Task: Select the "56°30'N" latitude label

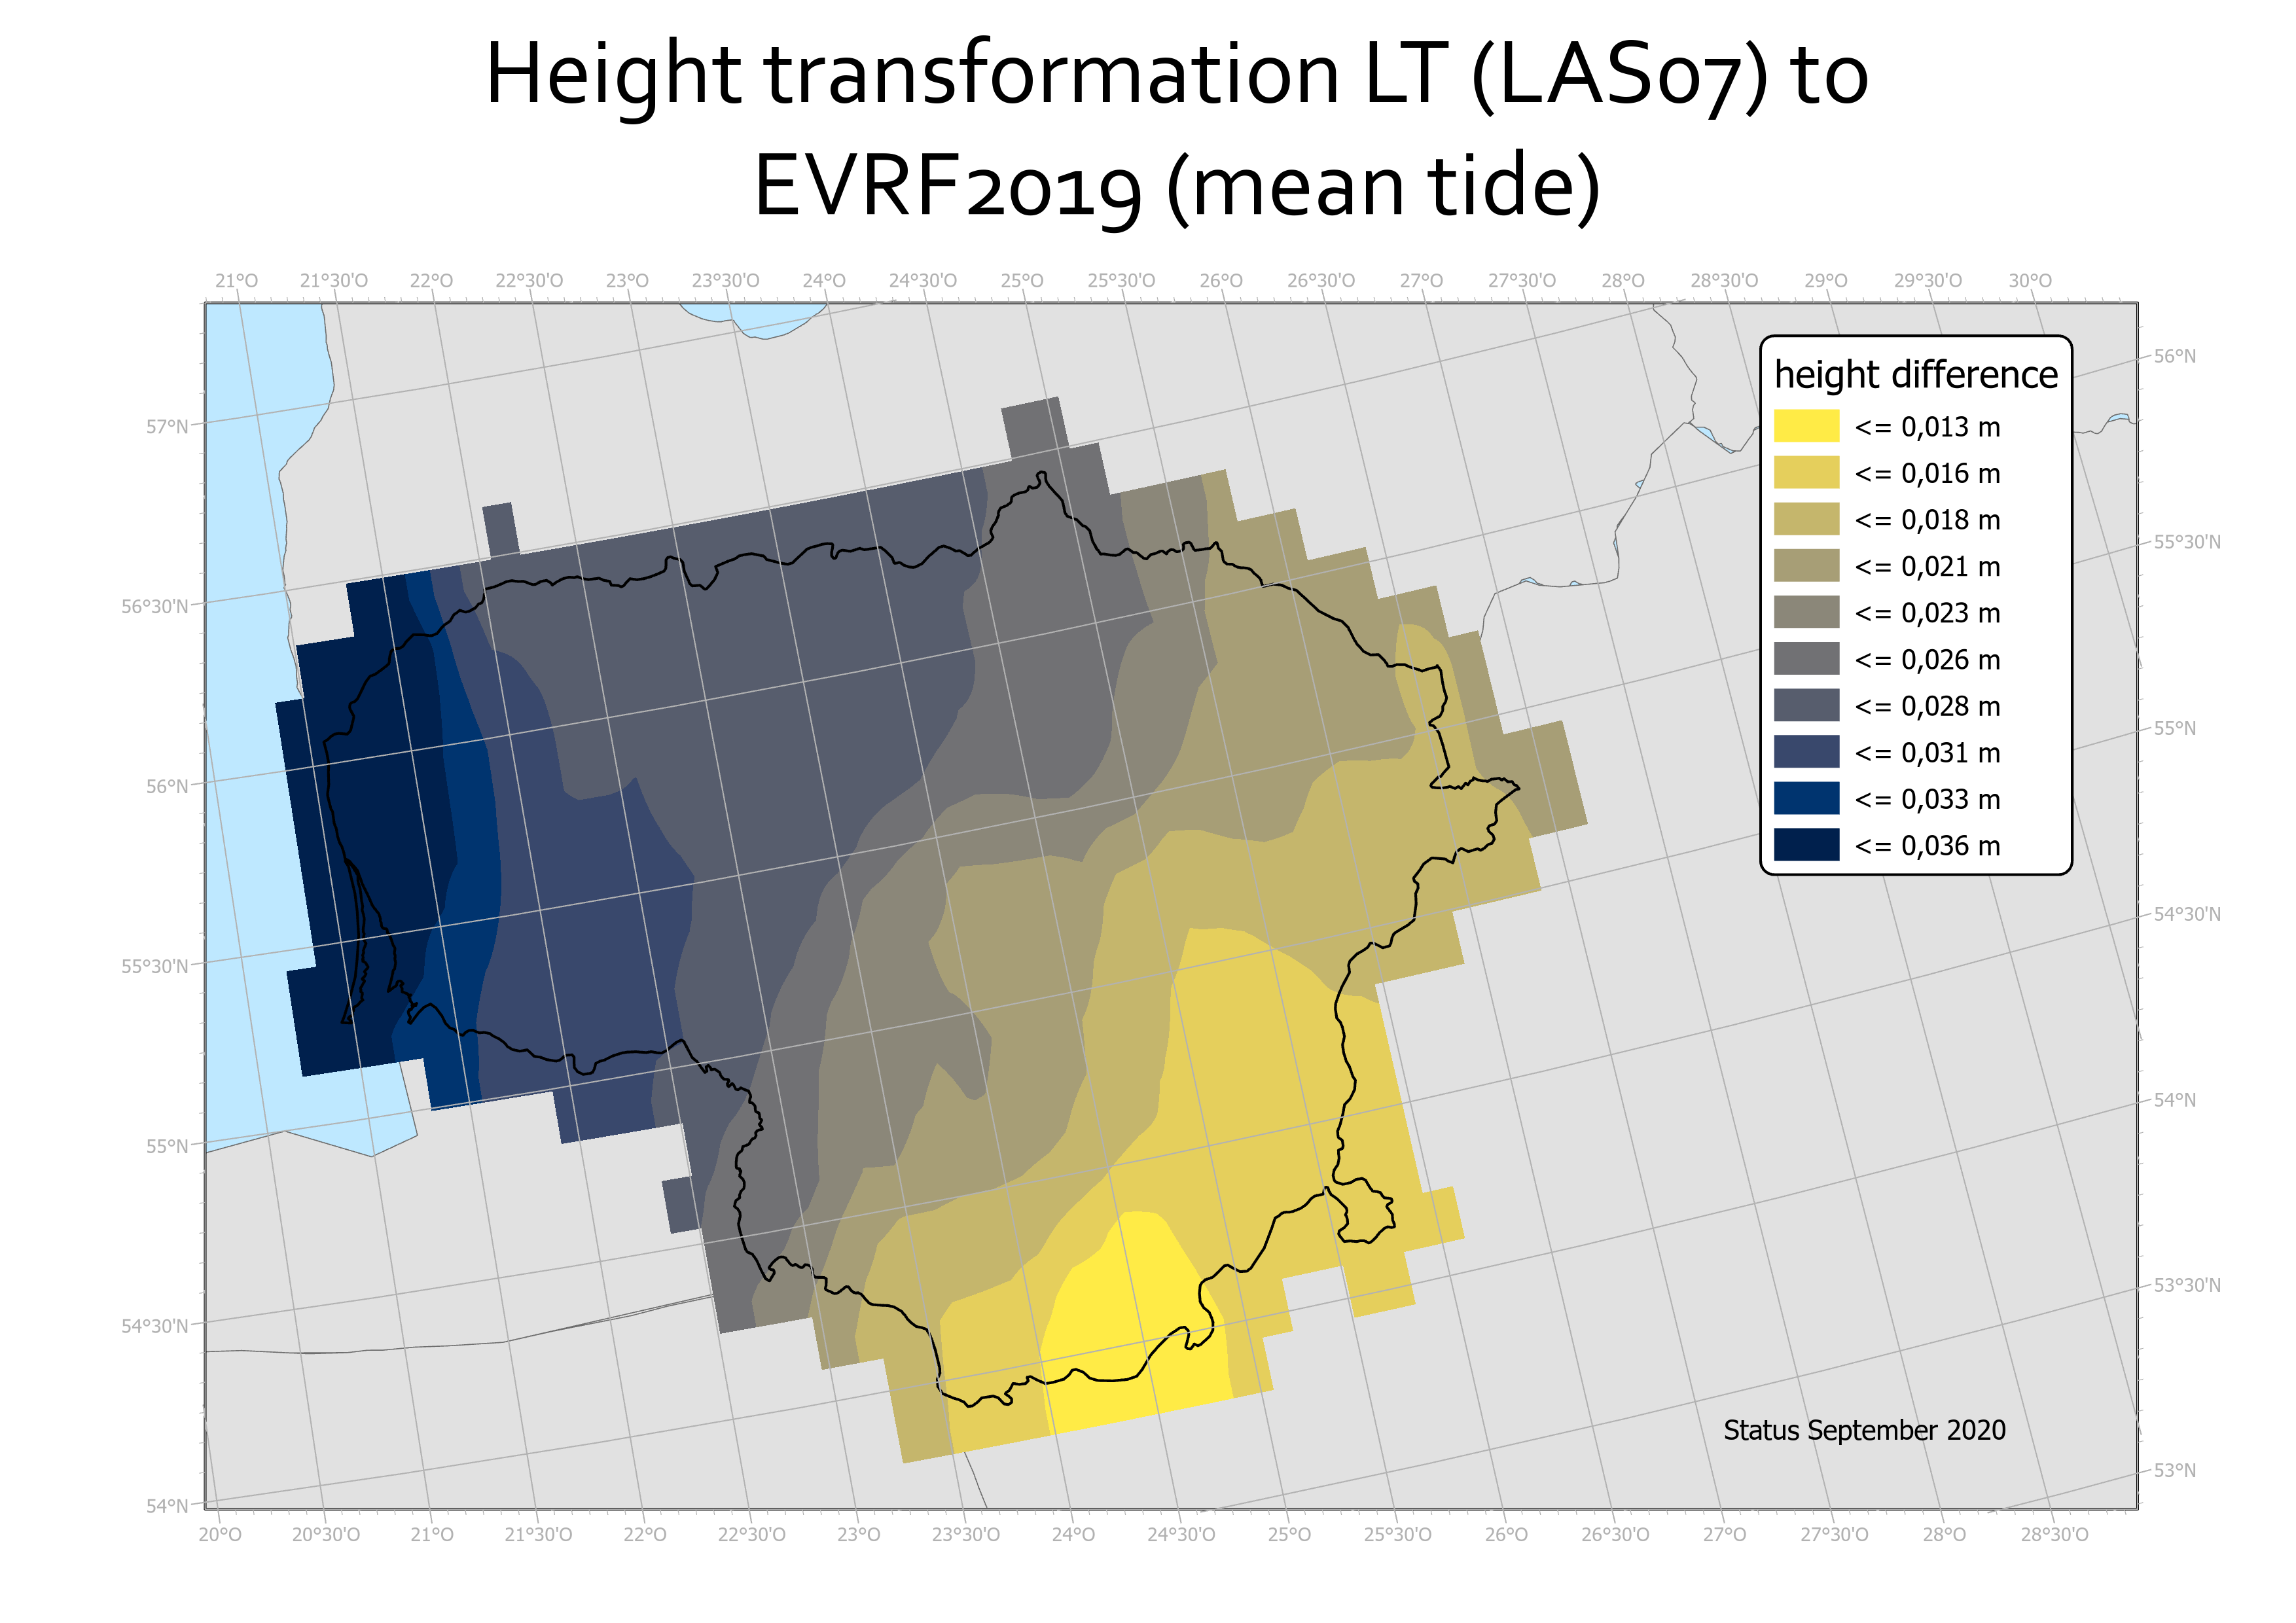Action: (155, 607)
